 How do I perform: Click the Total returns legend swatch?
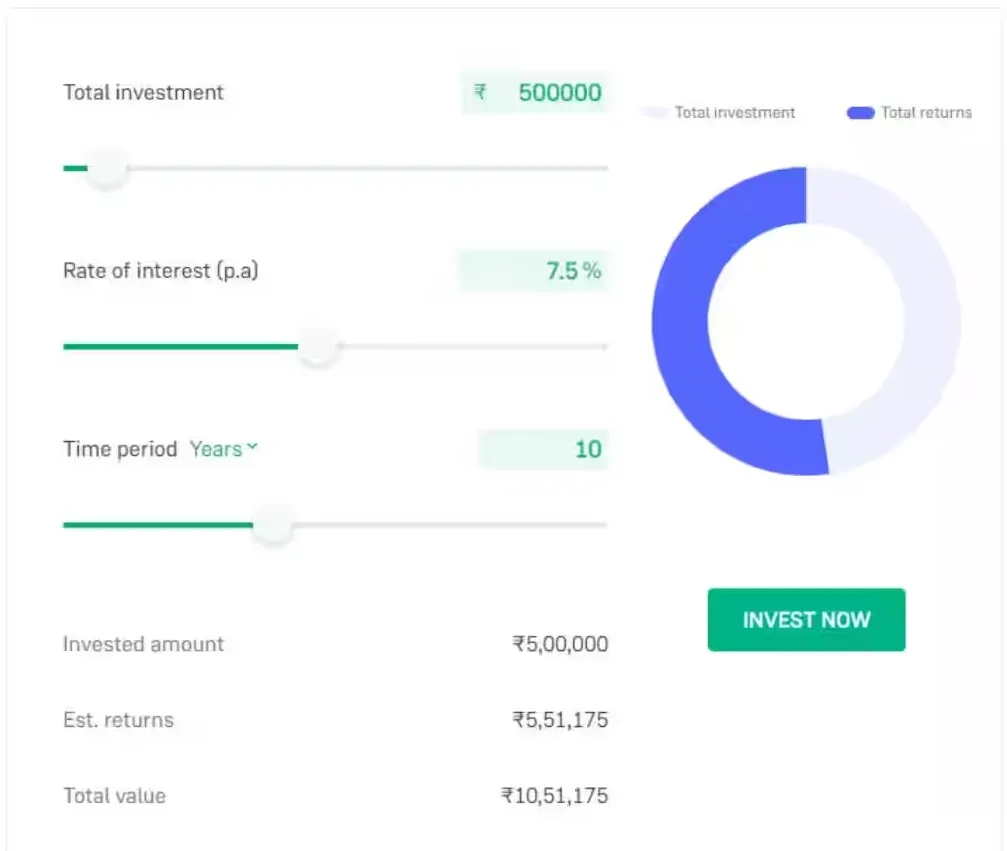[x=860, y=113]
